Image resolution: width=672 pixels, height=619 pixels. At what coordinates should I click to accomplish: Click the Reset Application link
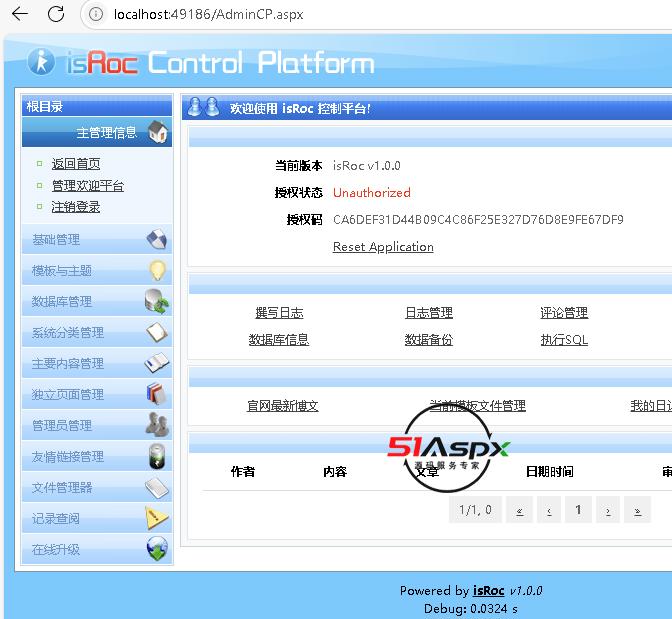[x=383, y=247]
